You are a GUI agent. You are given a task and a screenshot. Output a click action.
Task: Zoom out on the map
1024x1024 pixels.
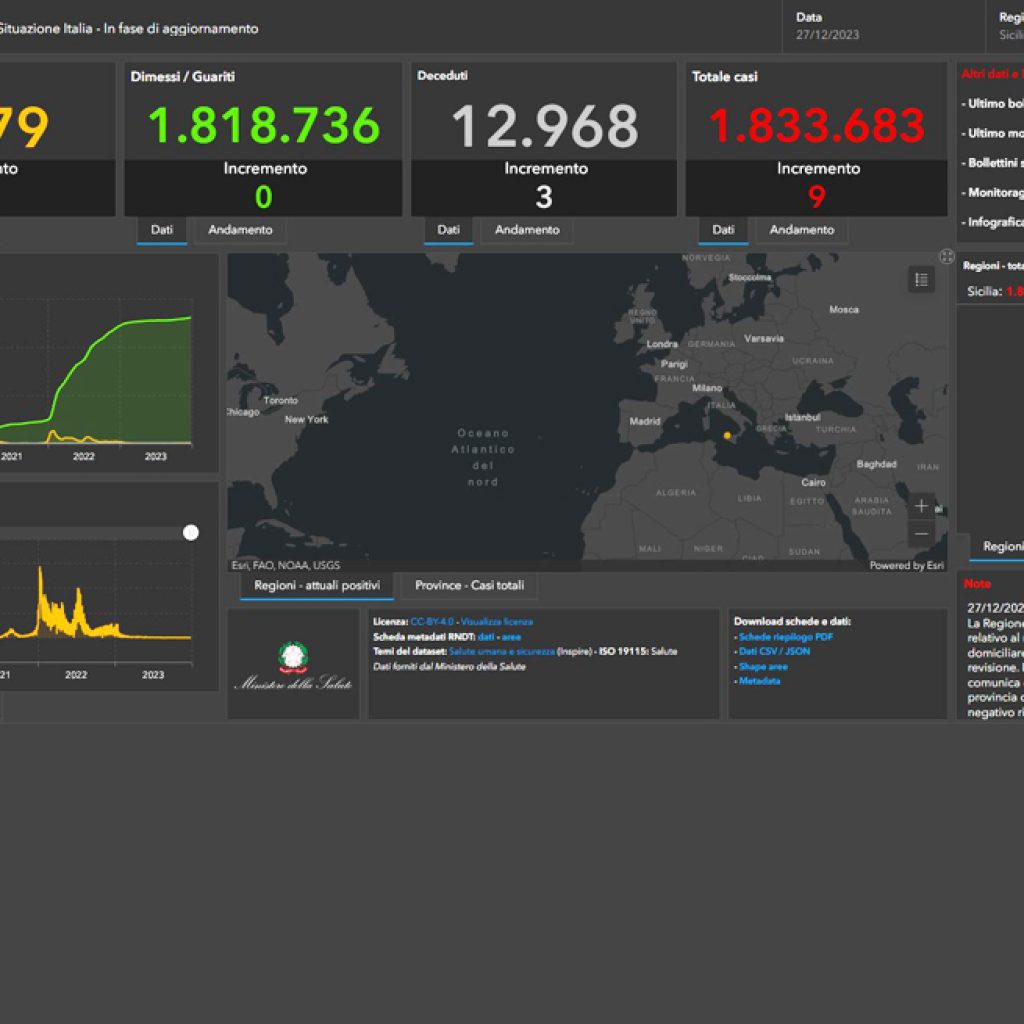[921, 534]
